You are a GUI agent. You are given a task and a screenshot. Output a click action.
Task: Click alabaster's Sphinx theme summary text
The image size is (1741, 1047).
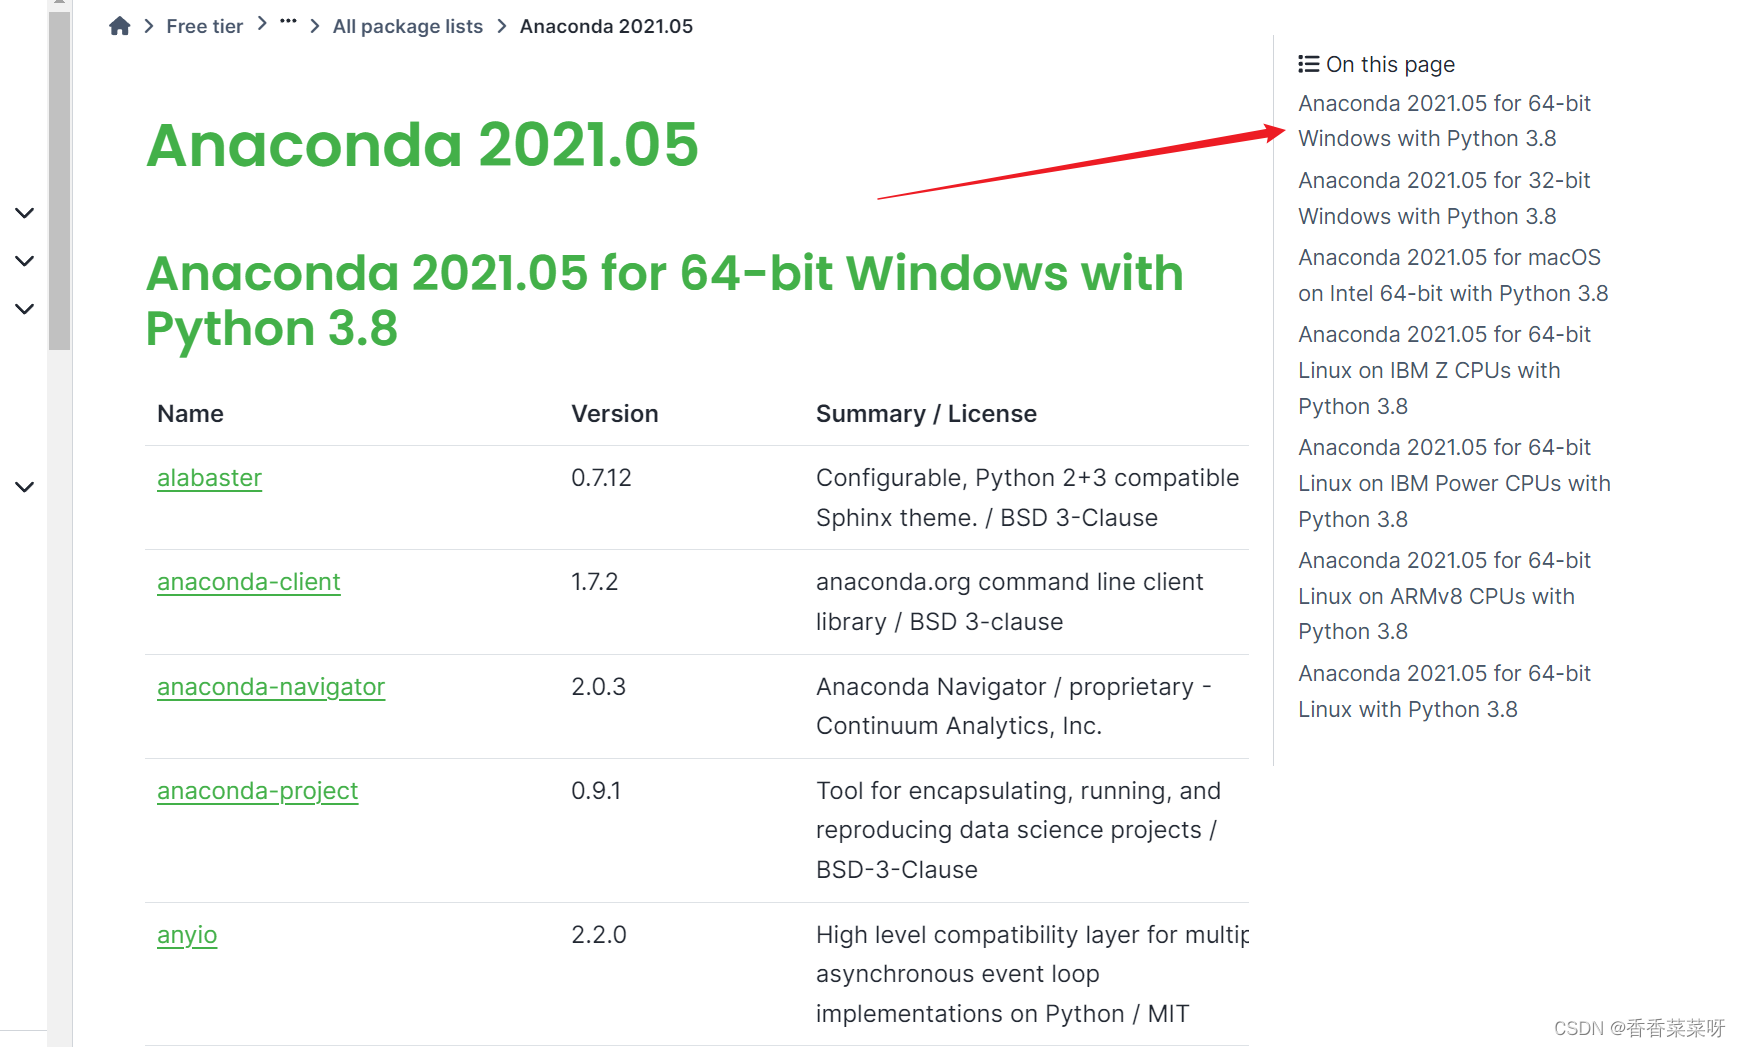tap(1027, 498)
